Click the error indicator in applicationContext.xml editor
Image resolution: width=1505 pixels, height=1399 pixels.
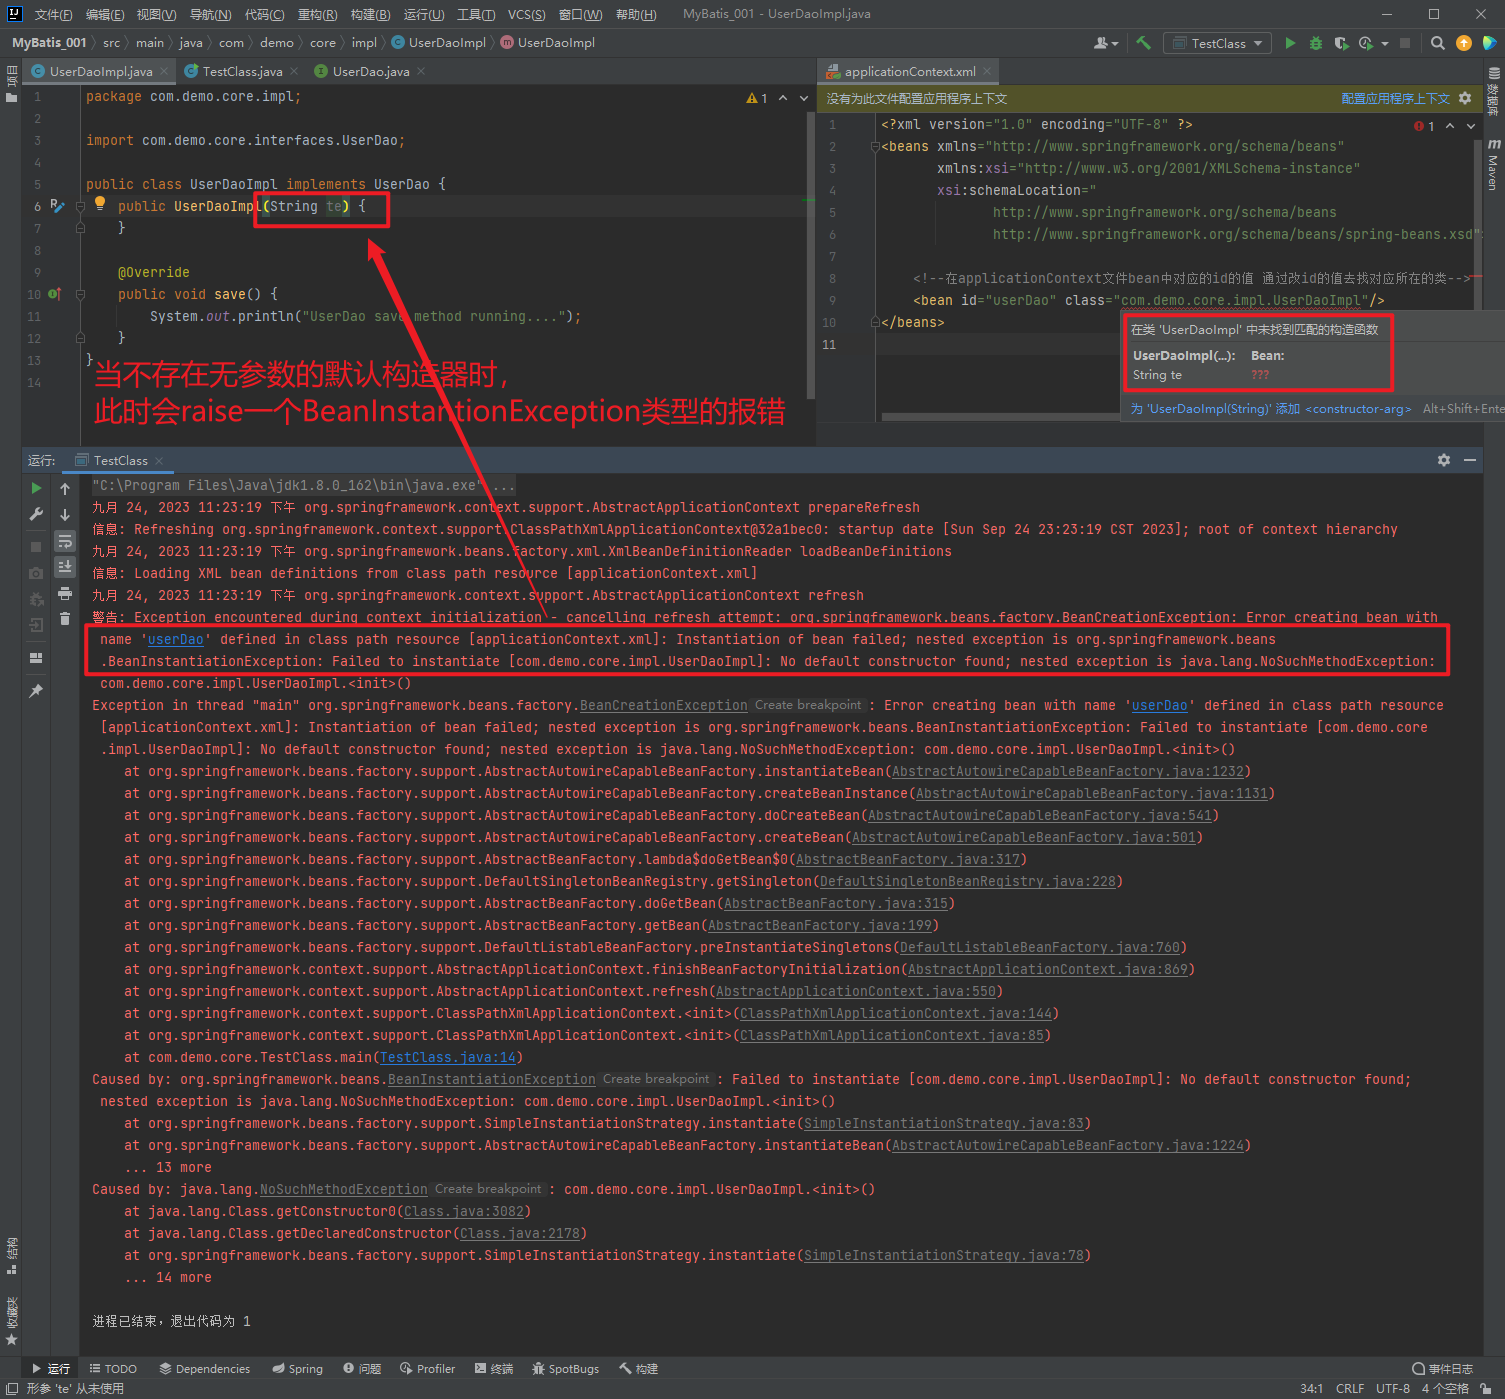point(1424,126)
